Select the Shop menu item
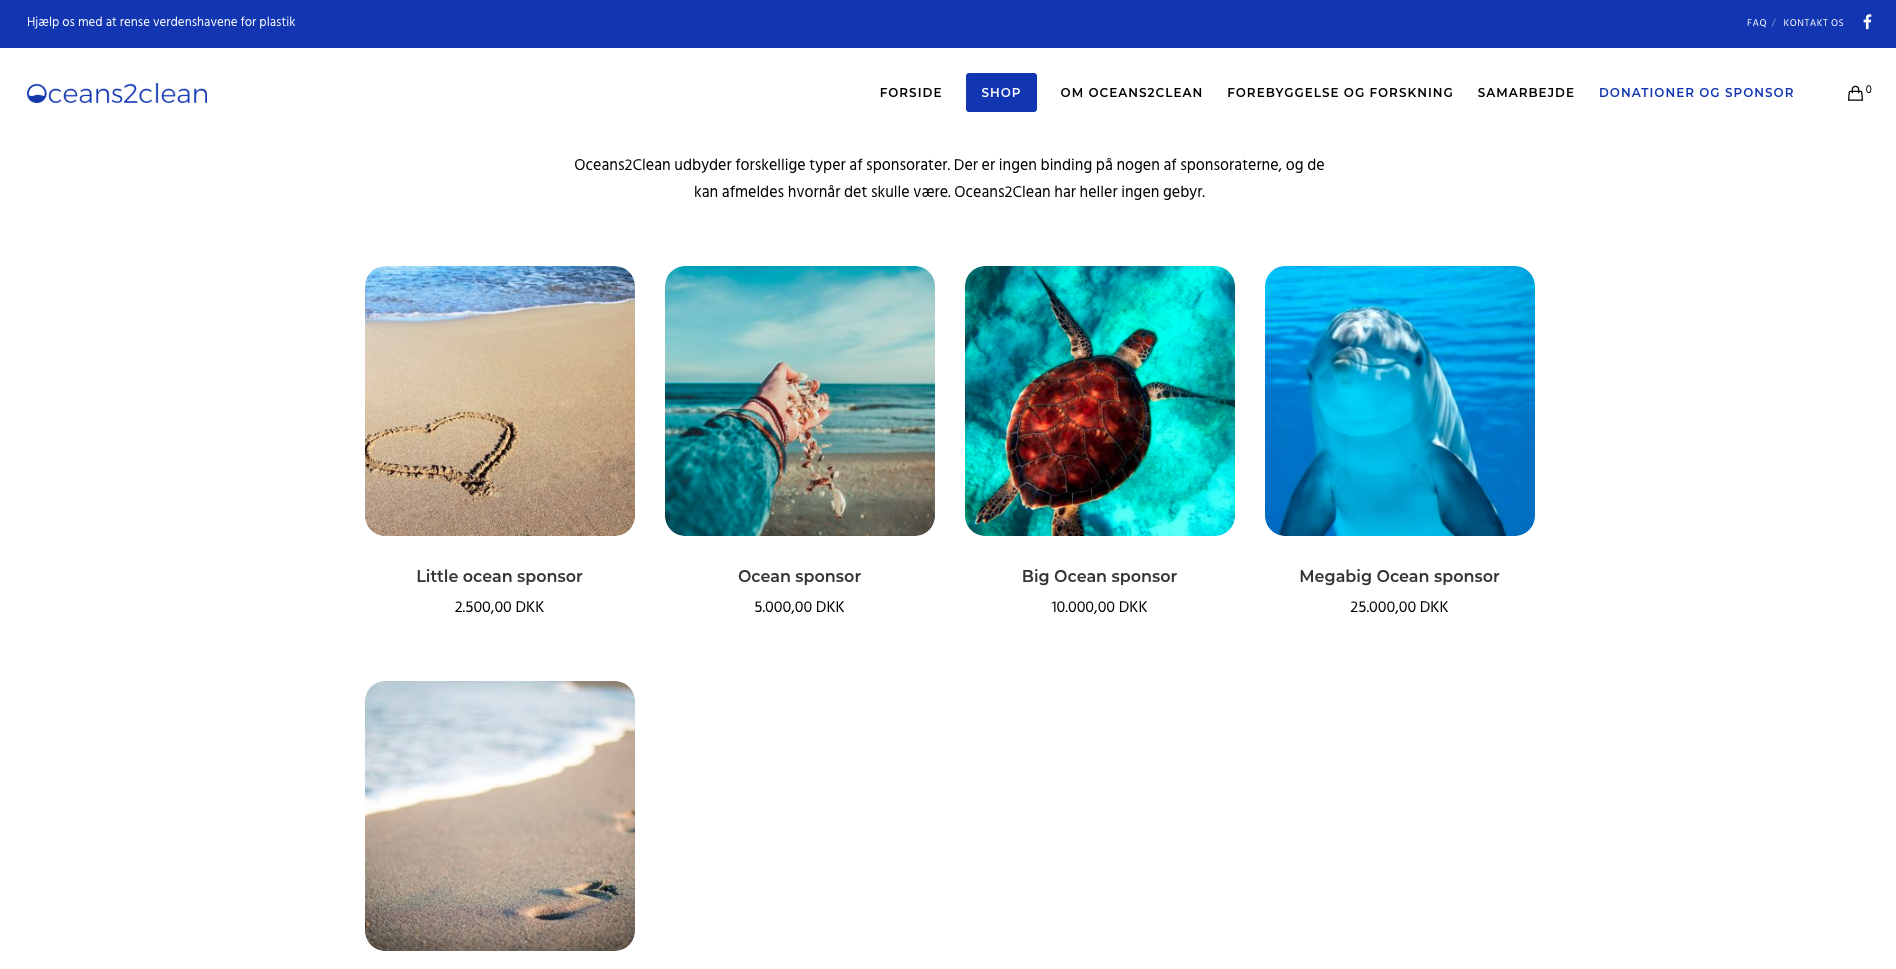Screen dimensions: 1896x969 coord(1001,93)
